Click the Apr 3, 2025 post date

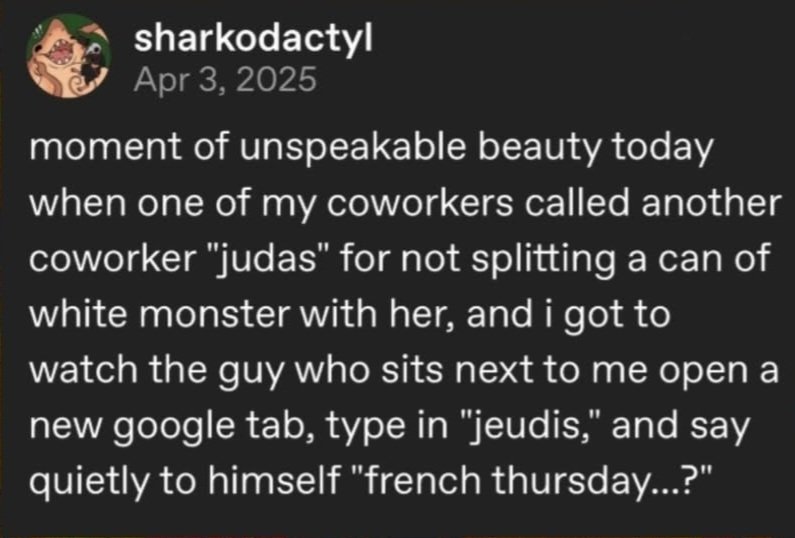tap(225, 80)
